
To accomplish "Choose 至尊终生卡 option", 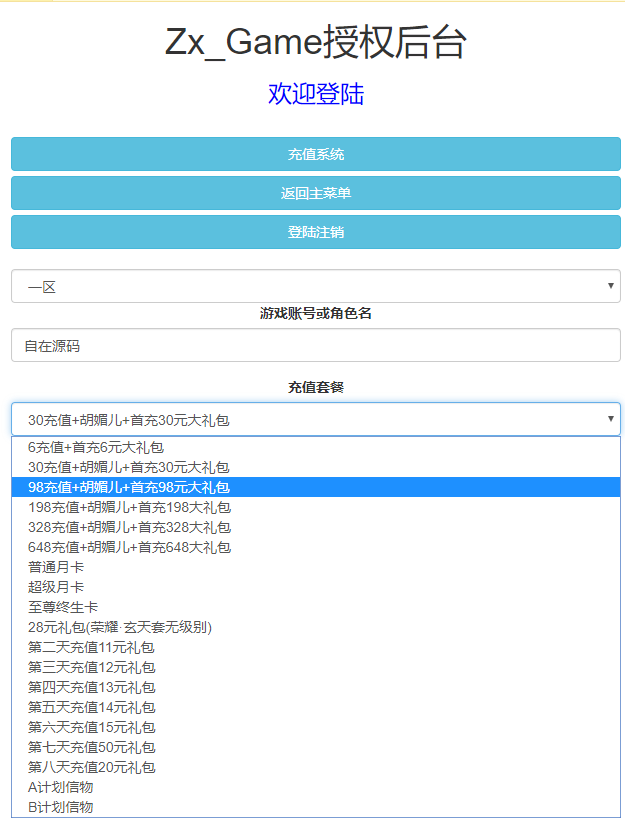I will tap(63, 608).
